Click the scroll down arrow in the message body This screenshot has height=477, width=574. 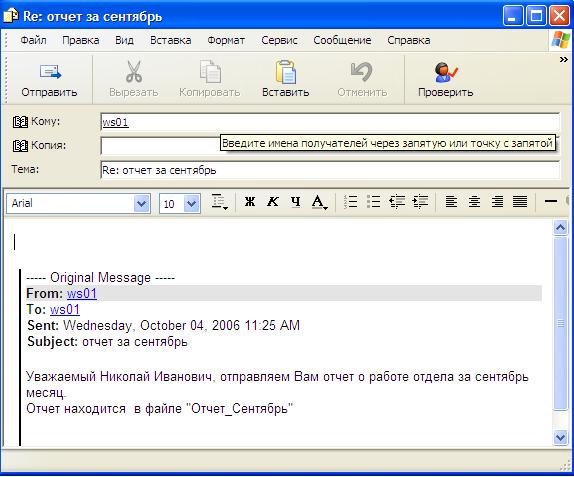click(560, 437)
